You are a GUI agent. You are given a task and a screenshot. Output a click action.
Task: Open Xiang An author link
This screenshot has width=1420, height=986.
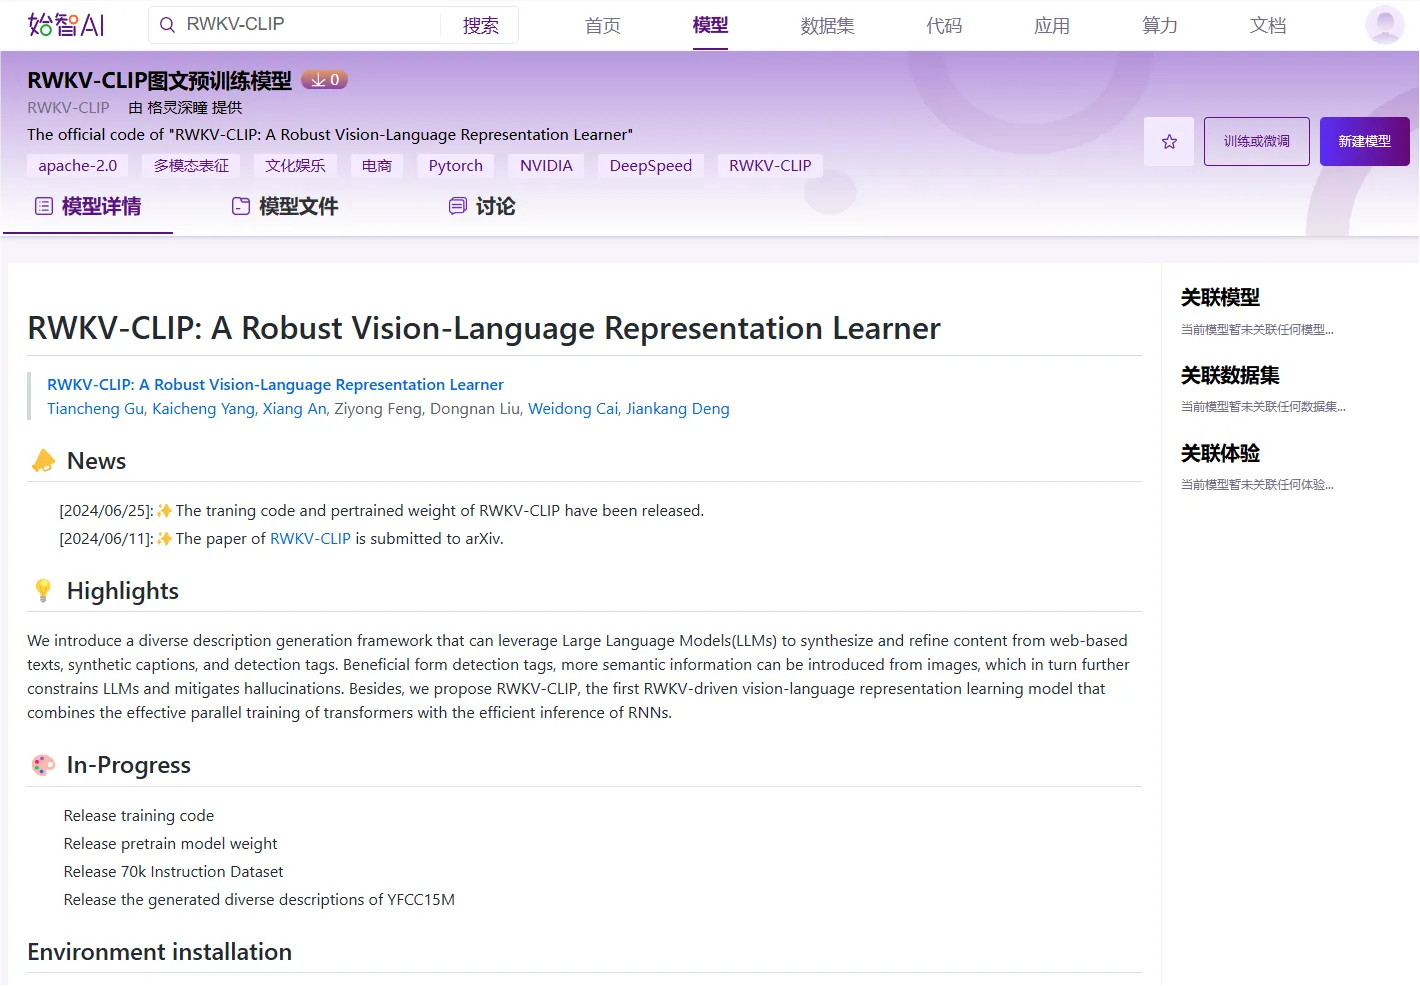click(x=295, y=409)
